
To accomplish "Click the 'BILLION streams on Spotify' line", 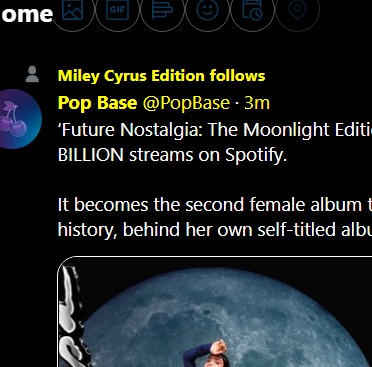I will pyautogui.click(x=172, y=155).
